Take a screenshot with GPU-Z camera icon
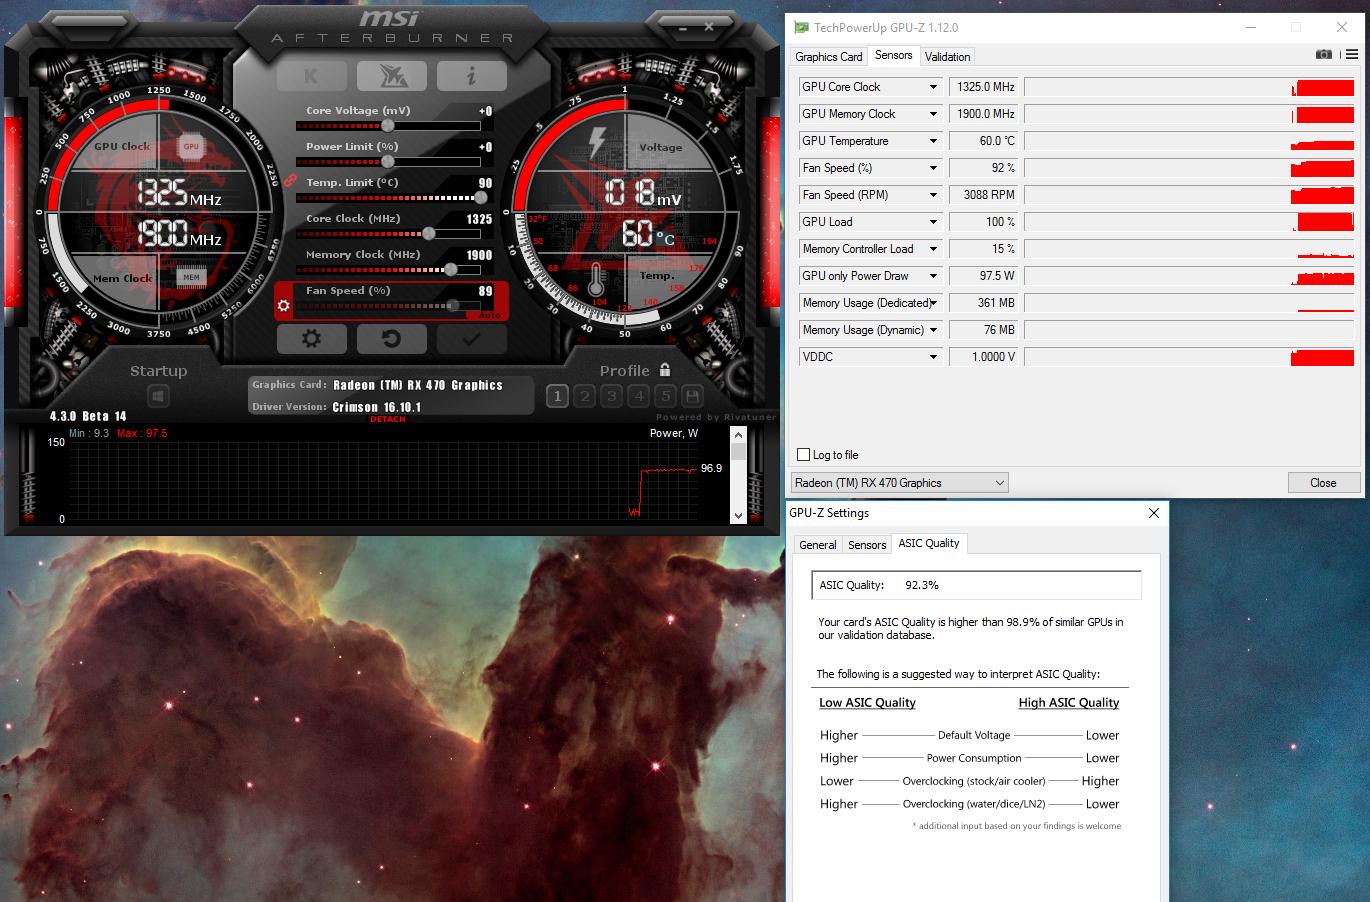1370x902 pixels. [x=1324, y=55]
